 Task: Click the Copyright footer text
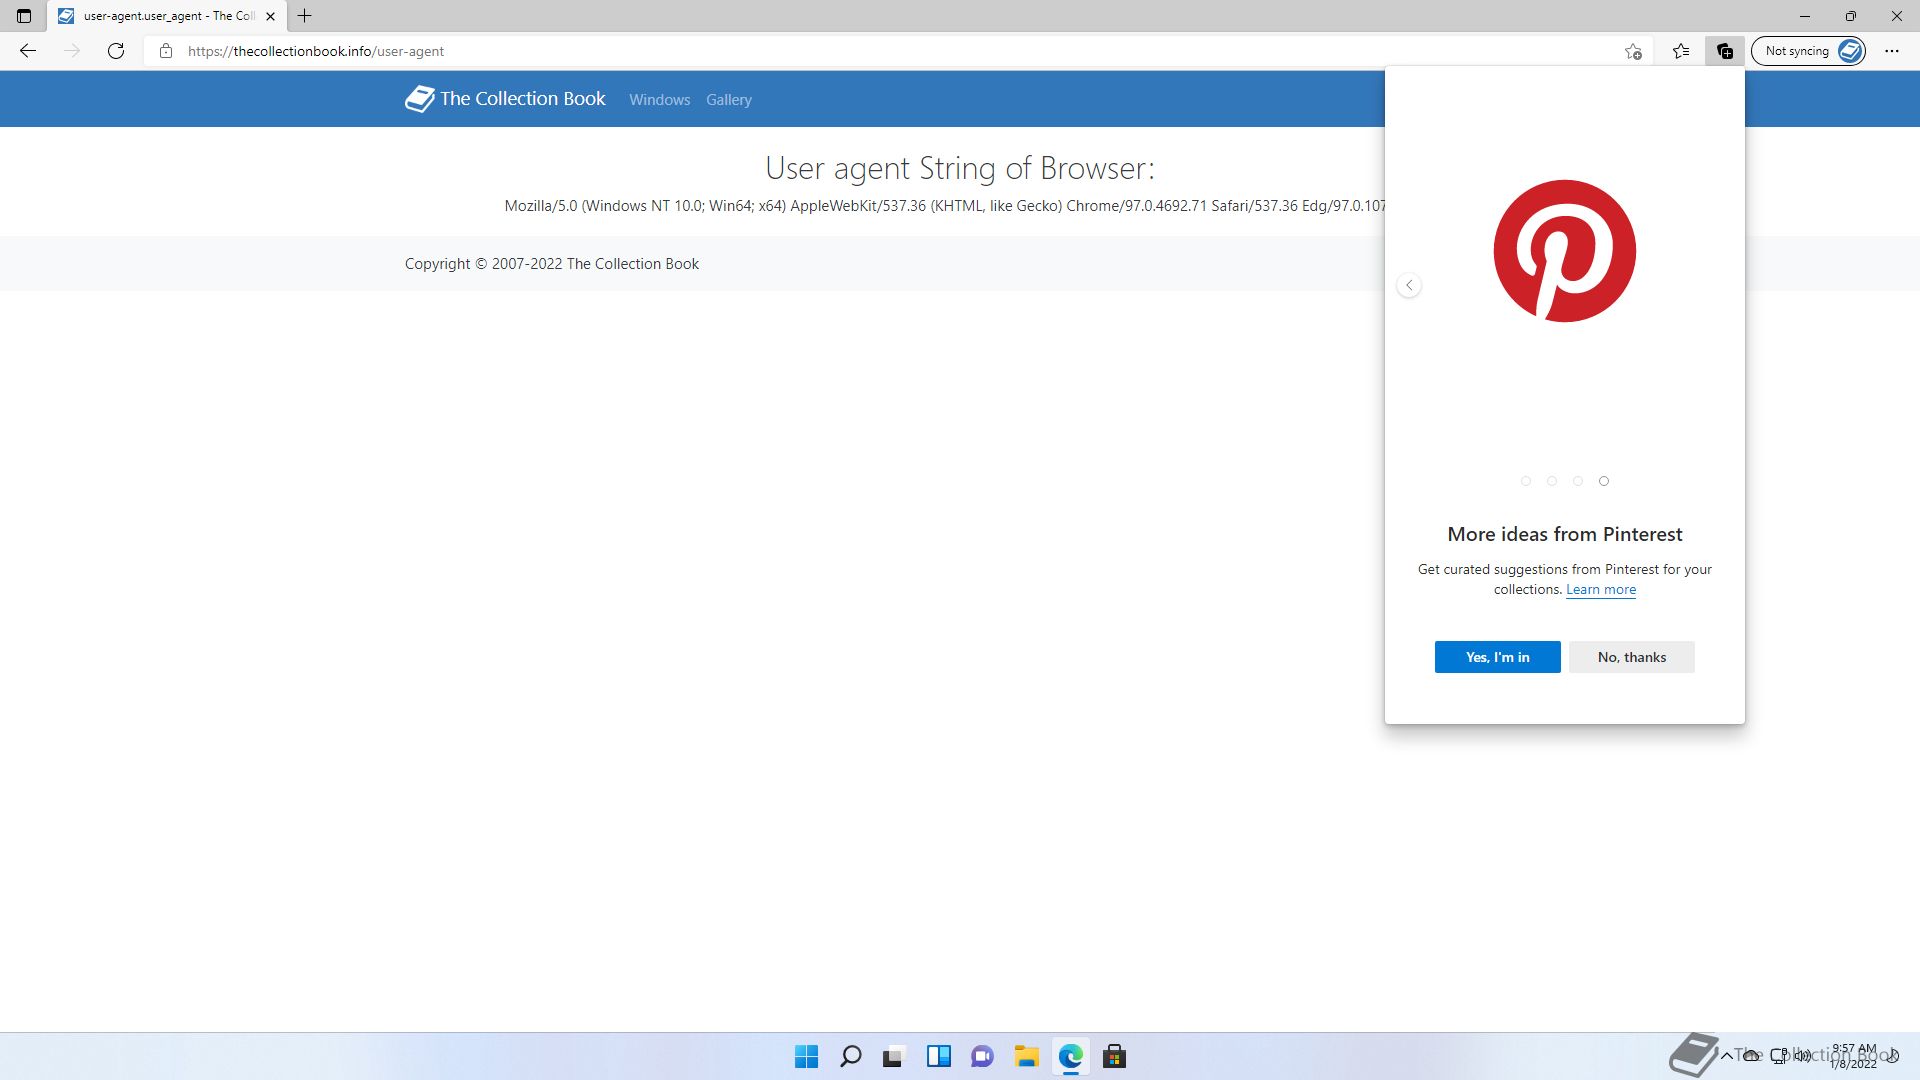tap(552, 264)
